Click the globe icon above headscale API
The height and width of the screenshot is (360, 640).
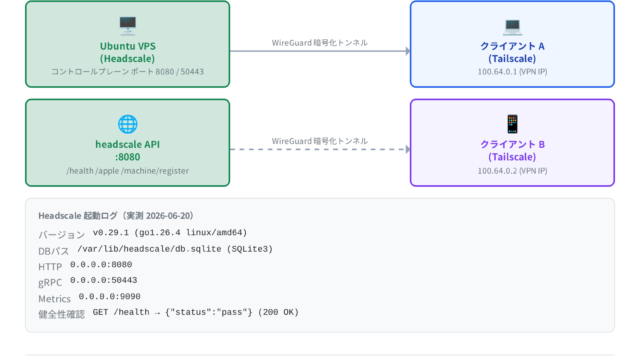(x=127, y=124)
